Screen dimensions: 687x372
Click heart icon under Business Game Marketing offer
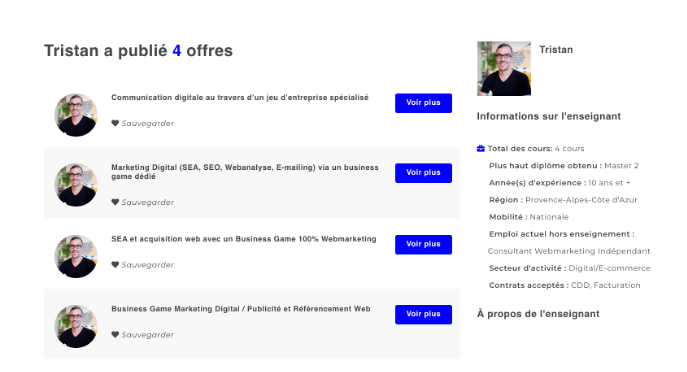coord(115,334)
